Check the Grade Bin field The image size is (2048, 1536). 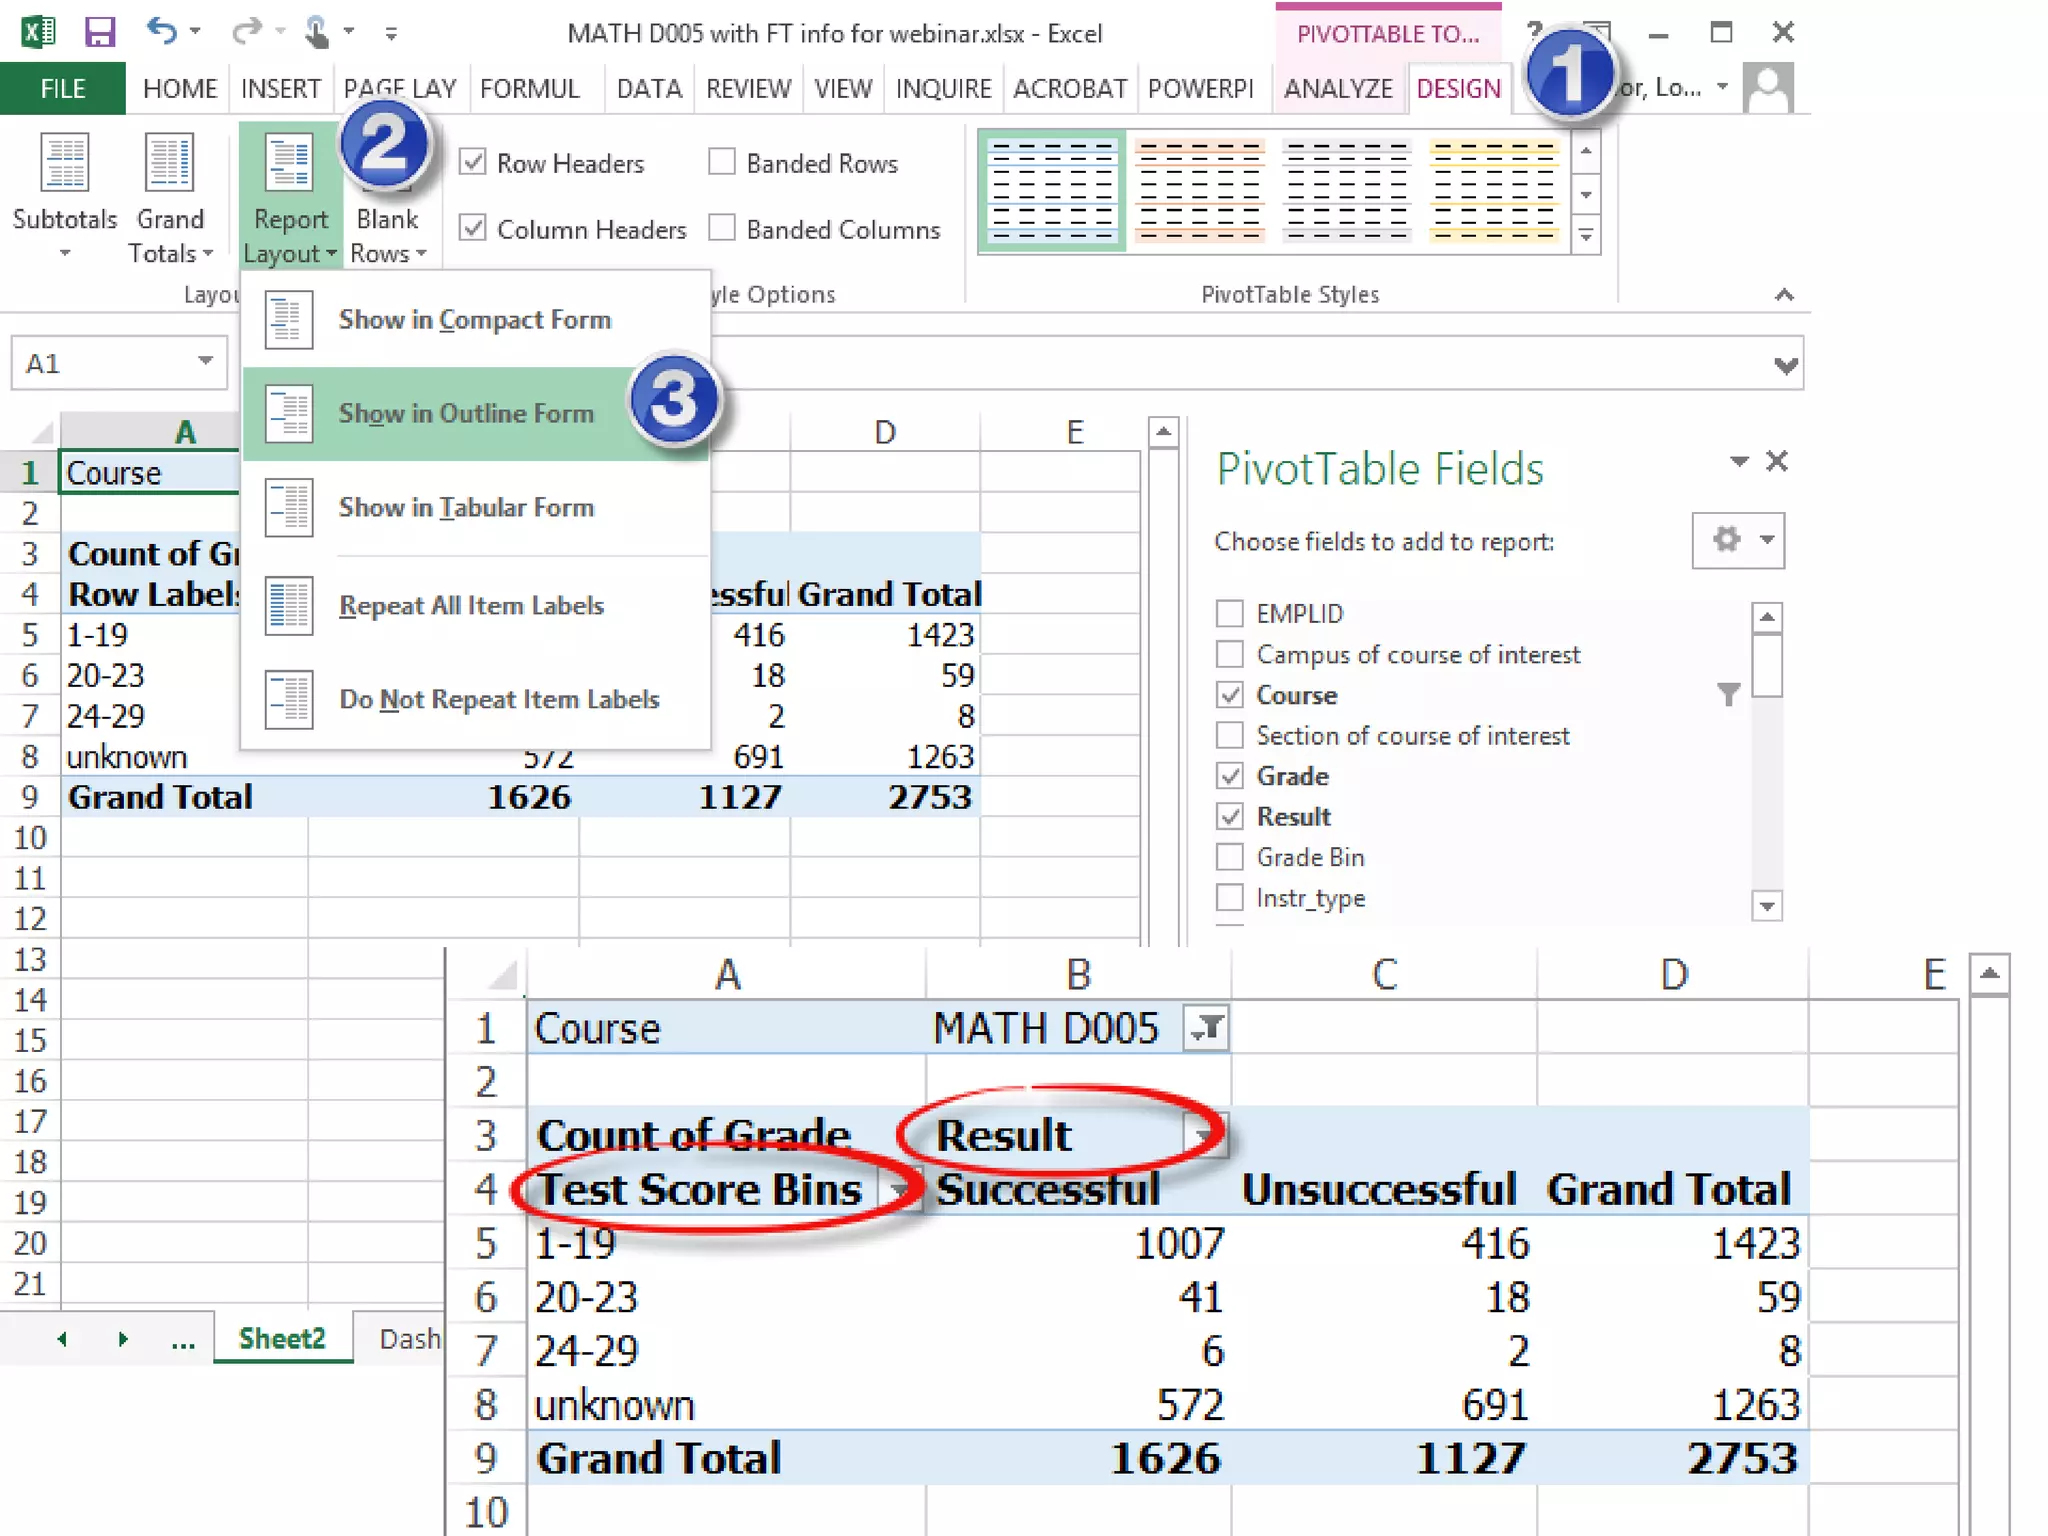pyautogui.click(x=1230, y=858)
